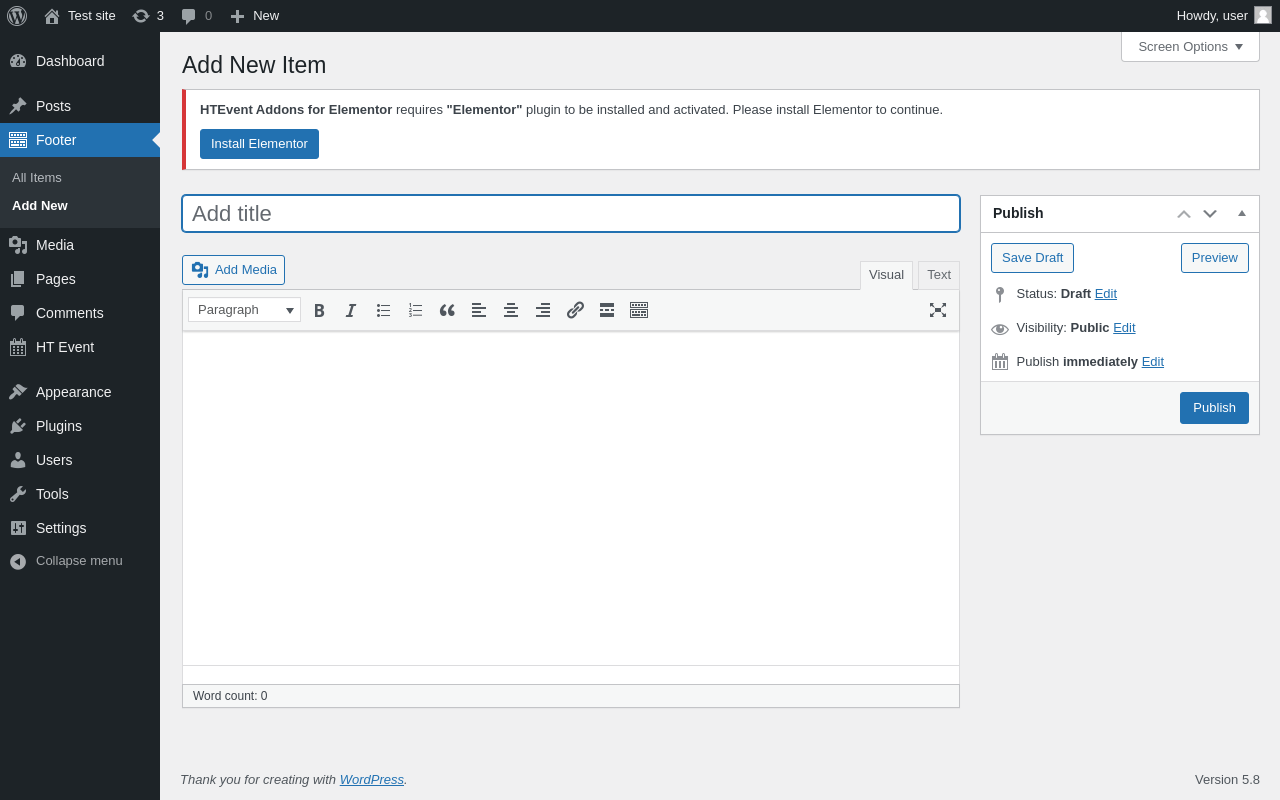The height and width of the screenshot is (800, 1280).
Task: Click the Install Elementor button
Action: pyautogui.click(x=259, y=144)
